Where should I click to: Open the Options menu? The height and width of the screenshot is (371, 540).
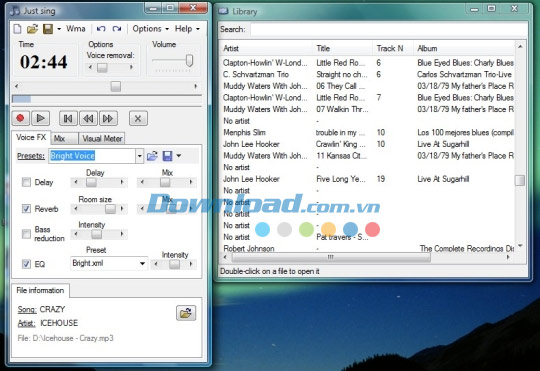(x=150, y=29)
